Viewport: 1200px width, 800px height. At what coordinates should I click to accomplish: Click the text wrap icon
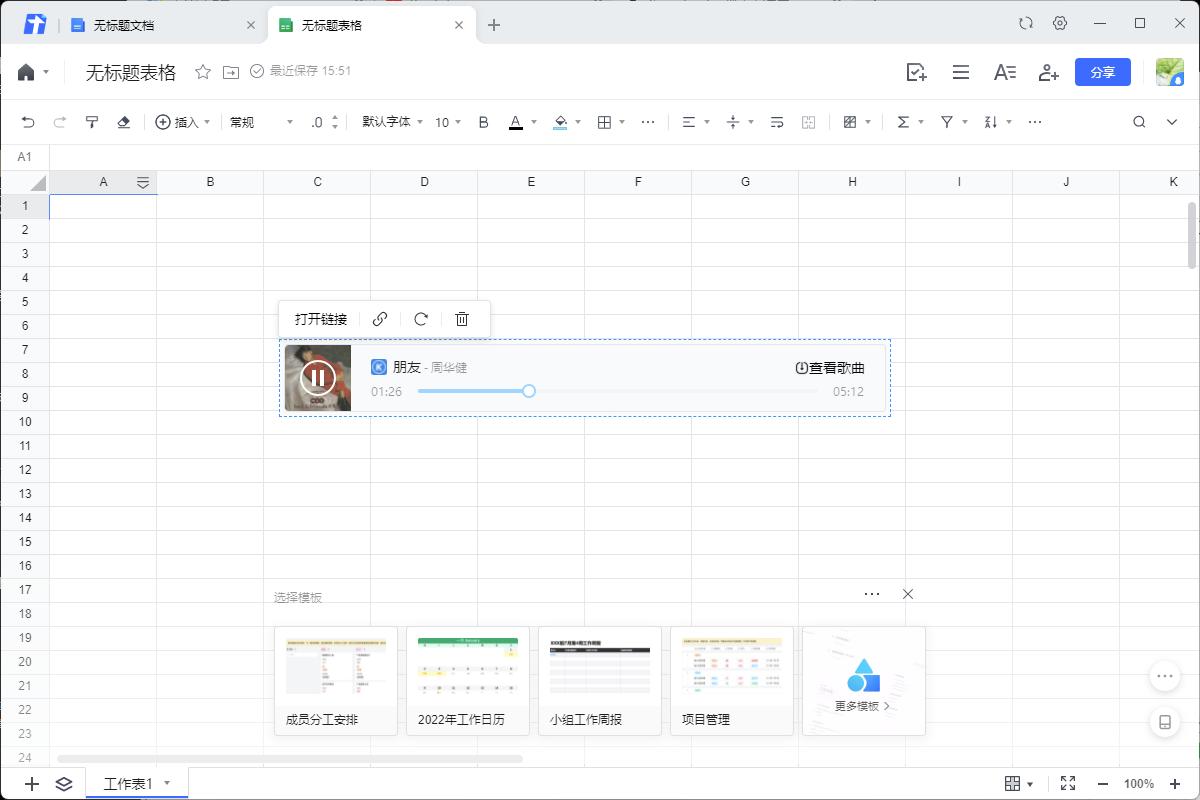coord(777,121)
